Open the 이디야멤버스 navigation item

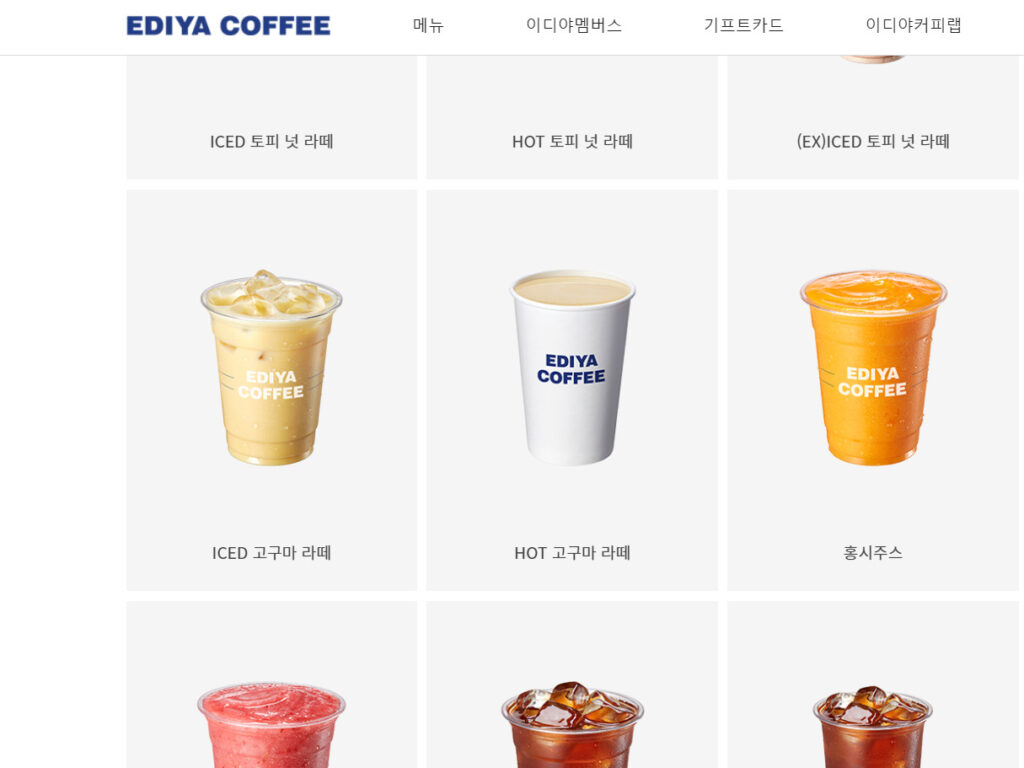coord(573,25)
